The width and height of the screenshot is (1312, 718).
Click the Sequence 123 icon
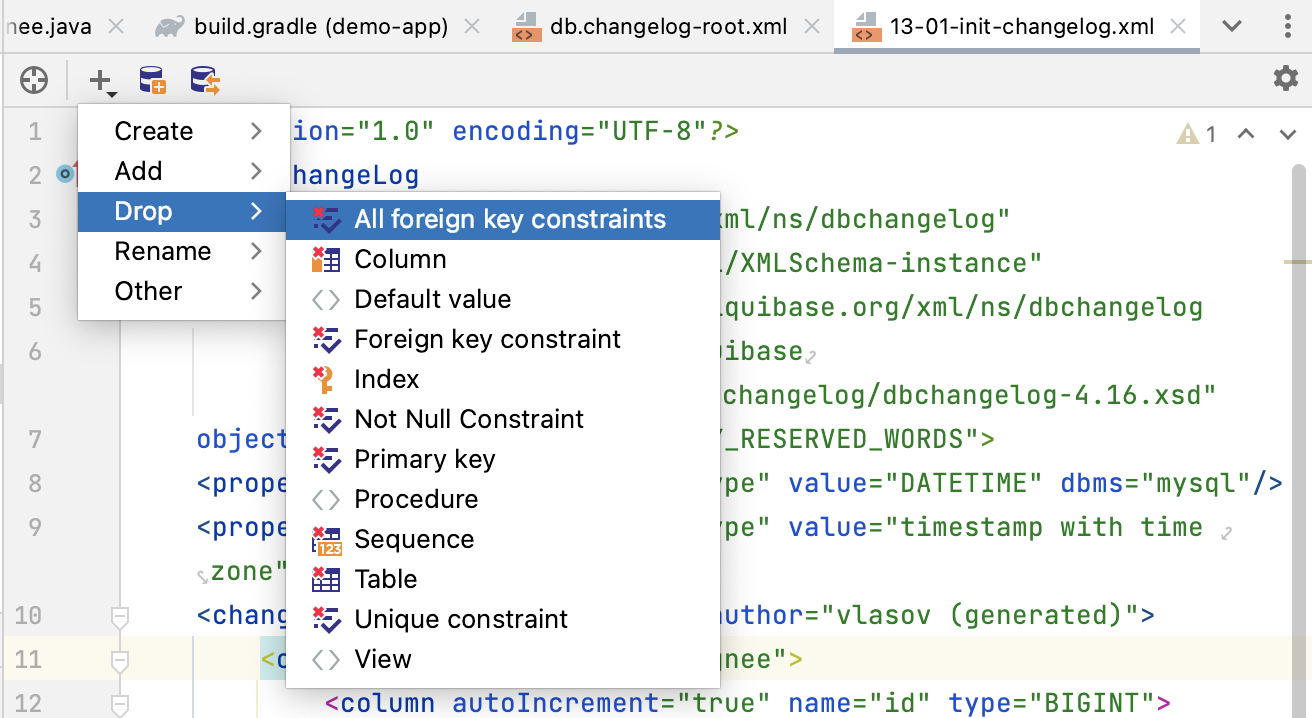pyautogui.click(x=327, y=540)
